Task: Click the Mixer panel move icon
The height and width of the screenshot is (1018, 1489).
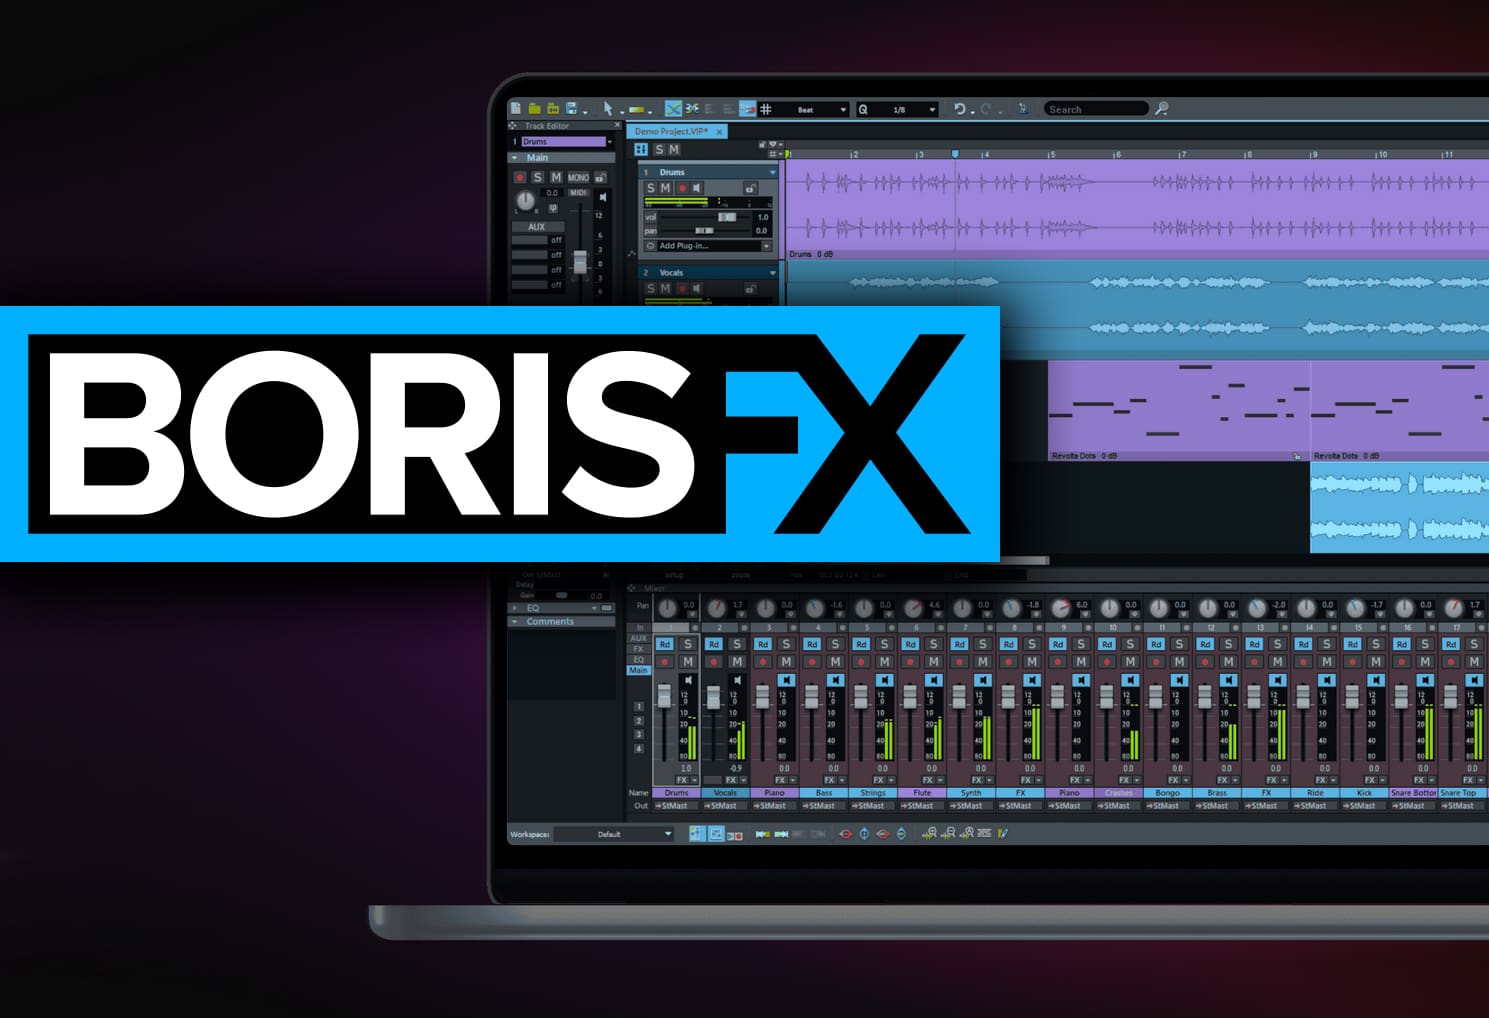Action: pos(632,588)
